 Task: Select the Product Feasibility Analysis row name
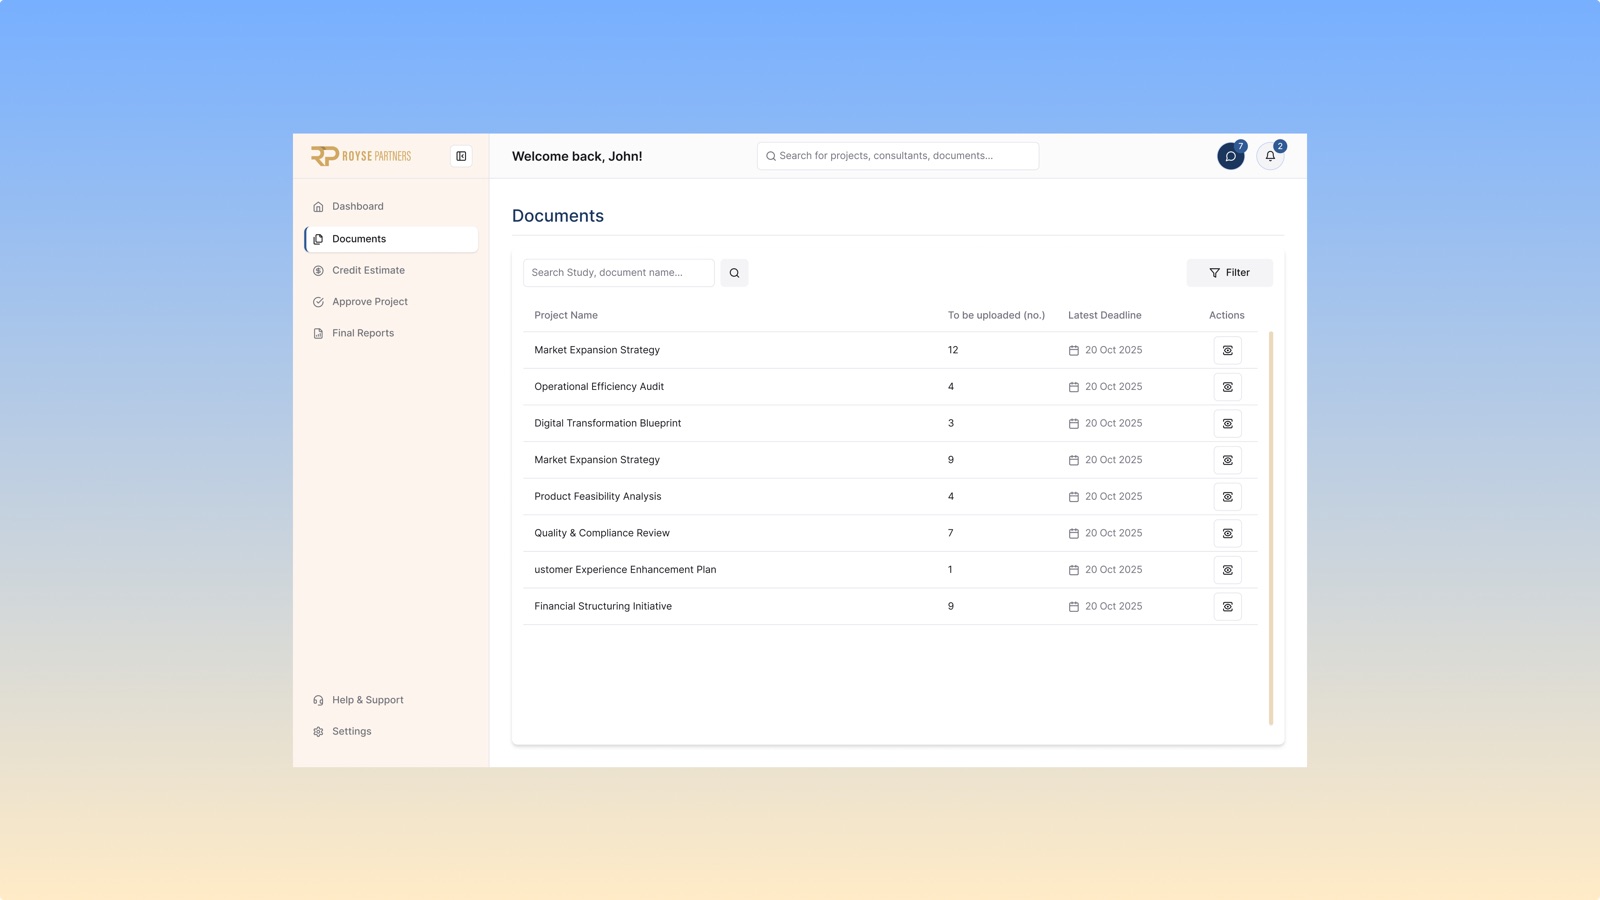pos(598,497)
